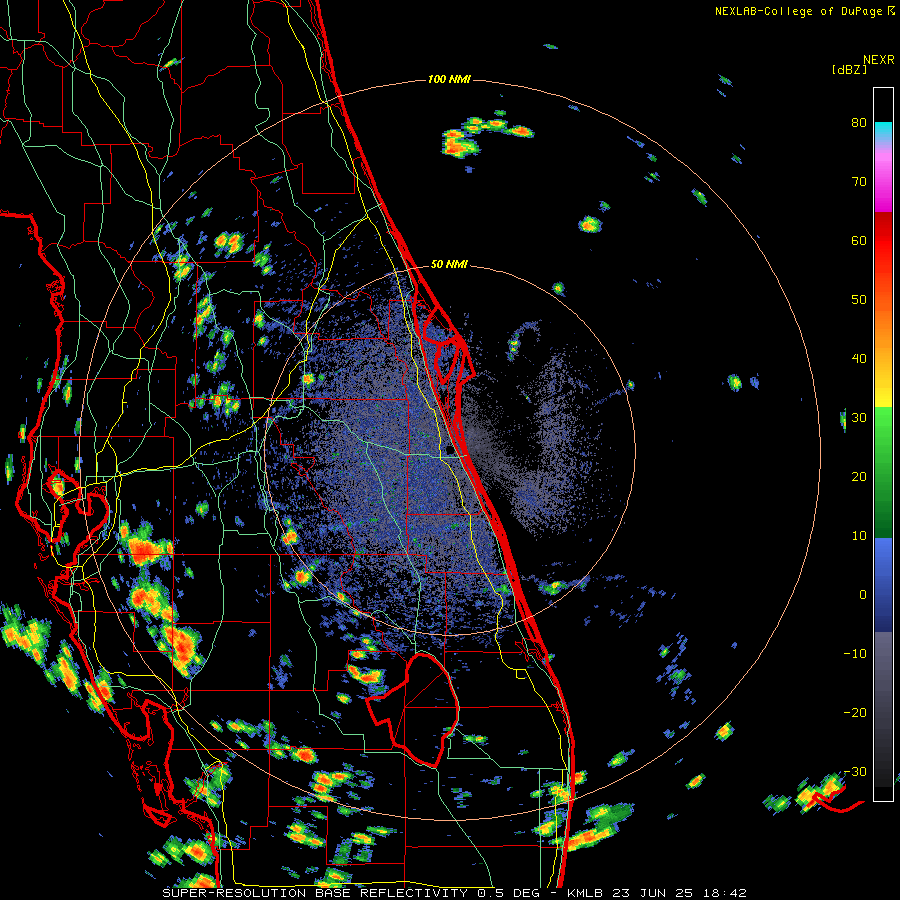Click the 40 value on dBZ scale
900x900 pixels.
859,359
